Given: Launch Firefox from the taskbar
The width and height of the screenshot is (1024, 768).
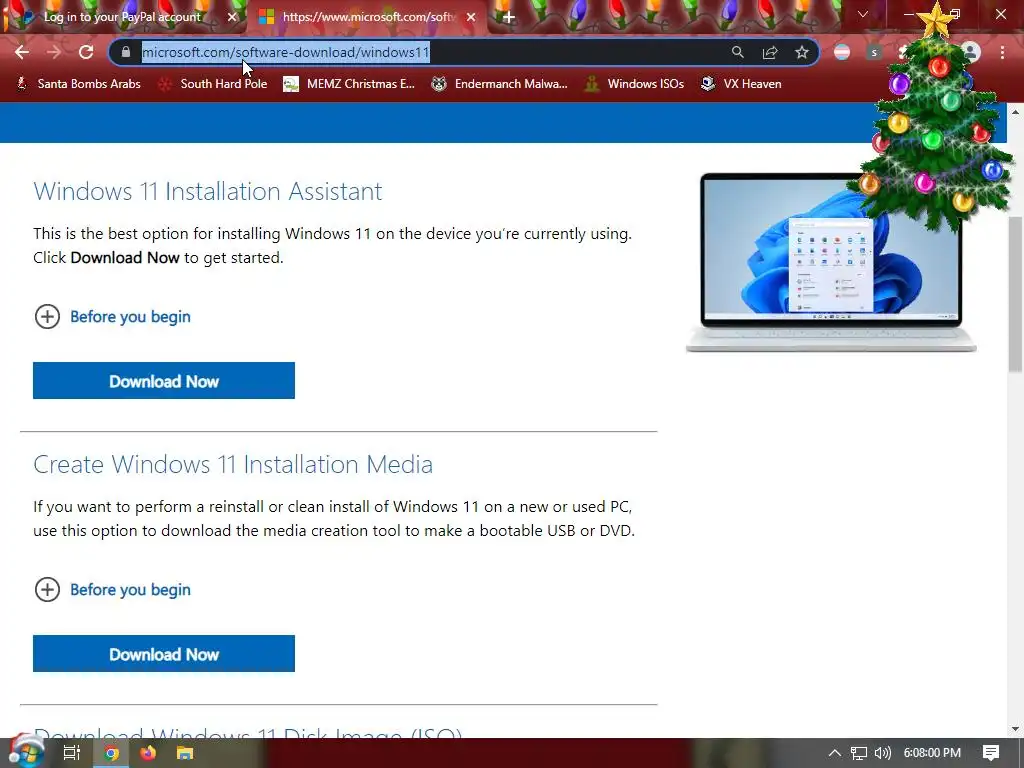Looking at the screenshot, I should pyautogui.click(x=148, y=753).
